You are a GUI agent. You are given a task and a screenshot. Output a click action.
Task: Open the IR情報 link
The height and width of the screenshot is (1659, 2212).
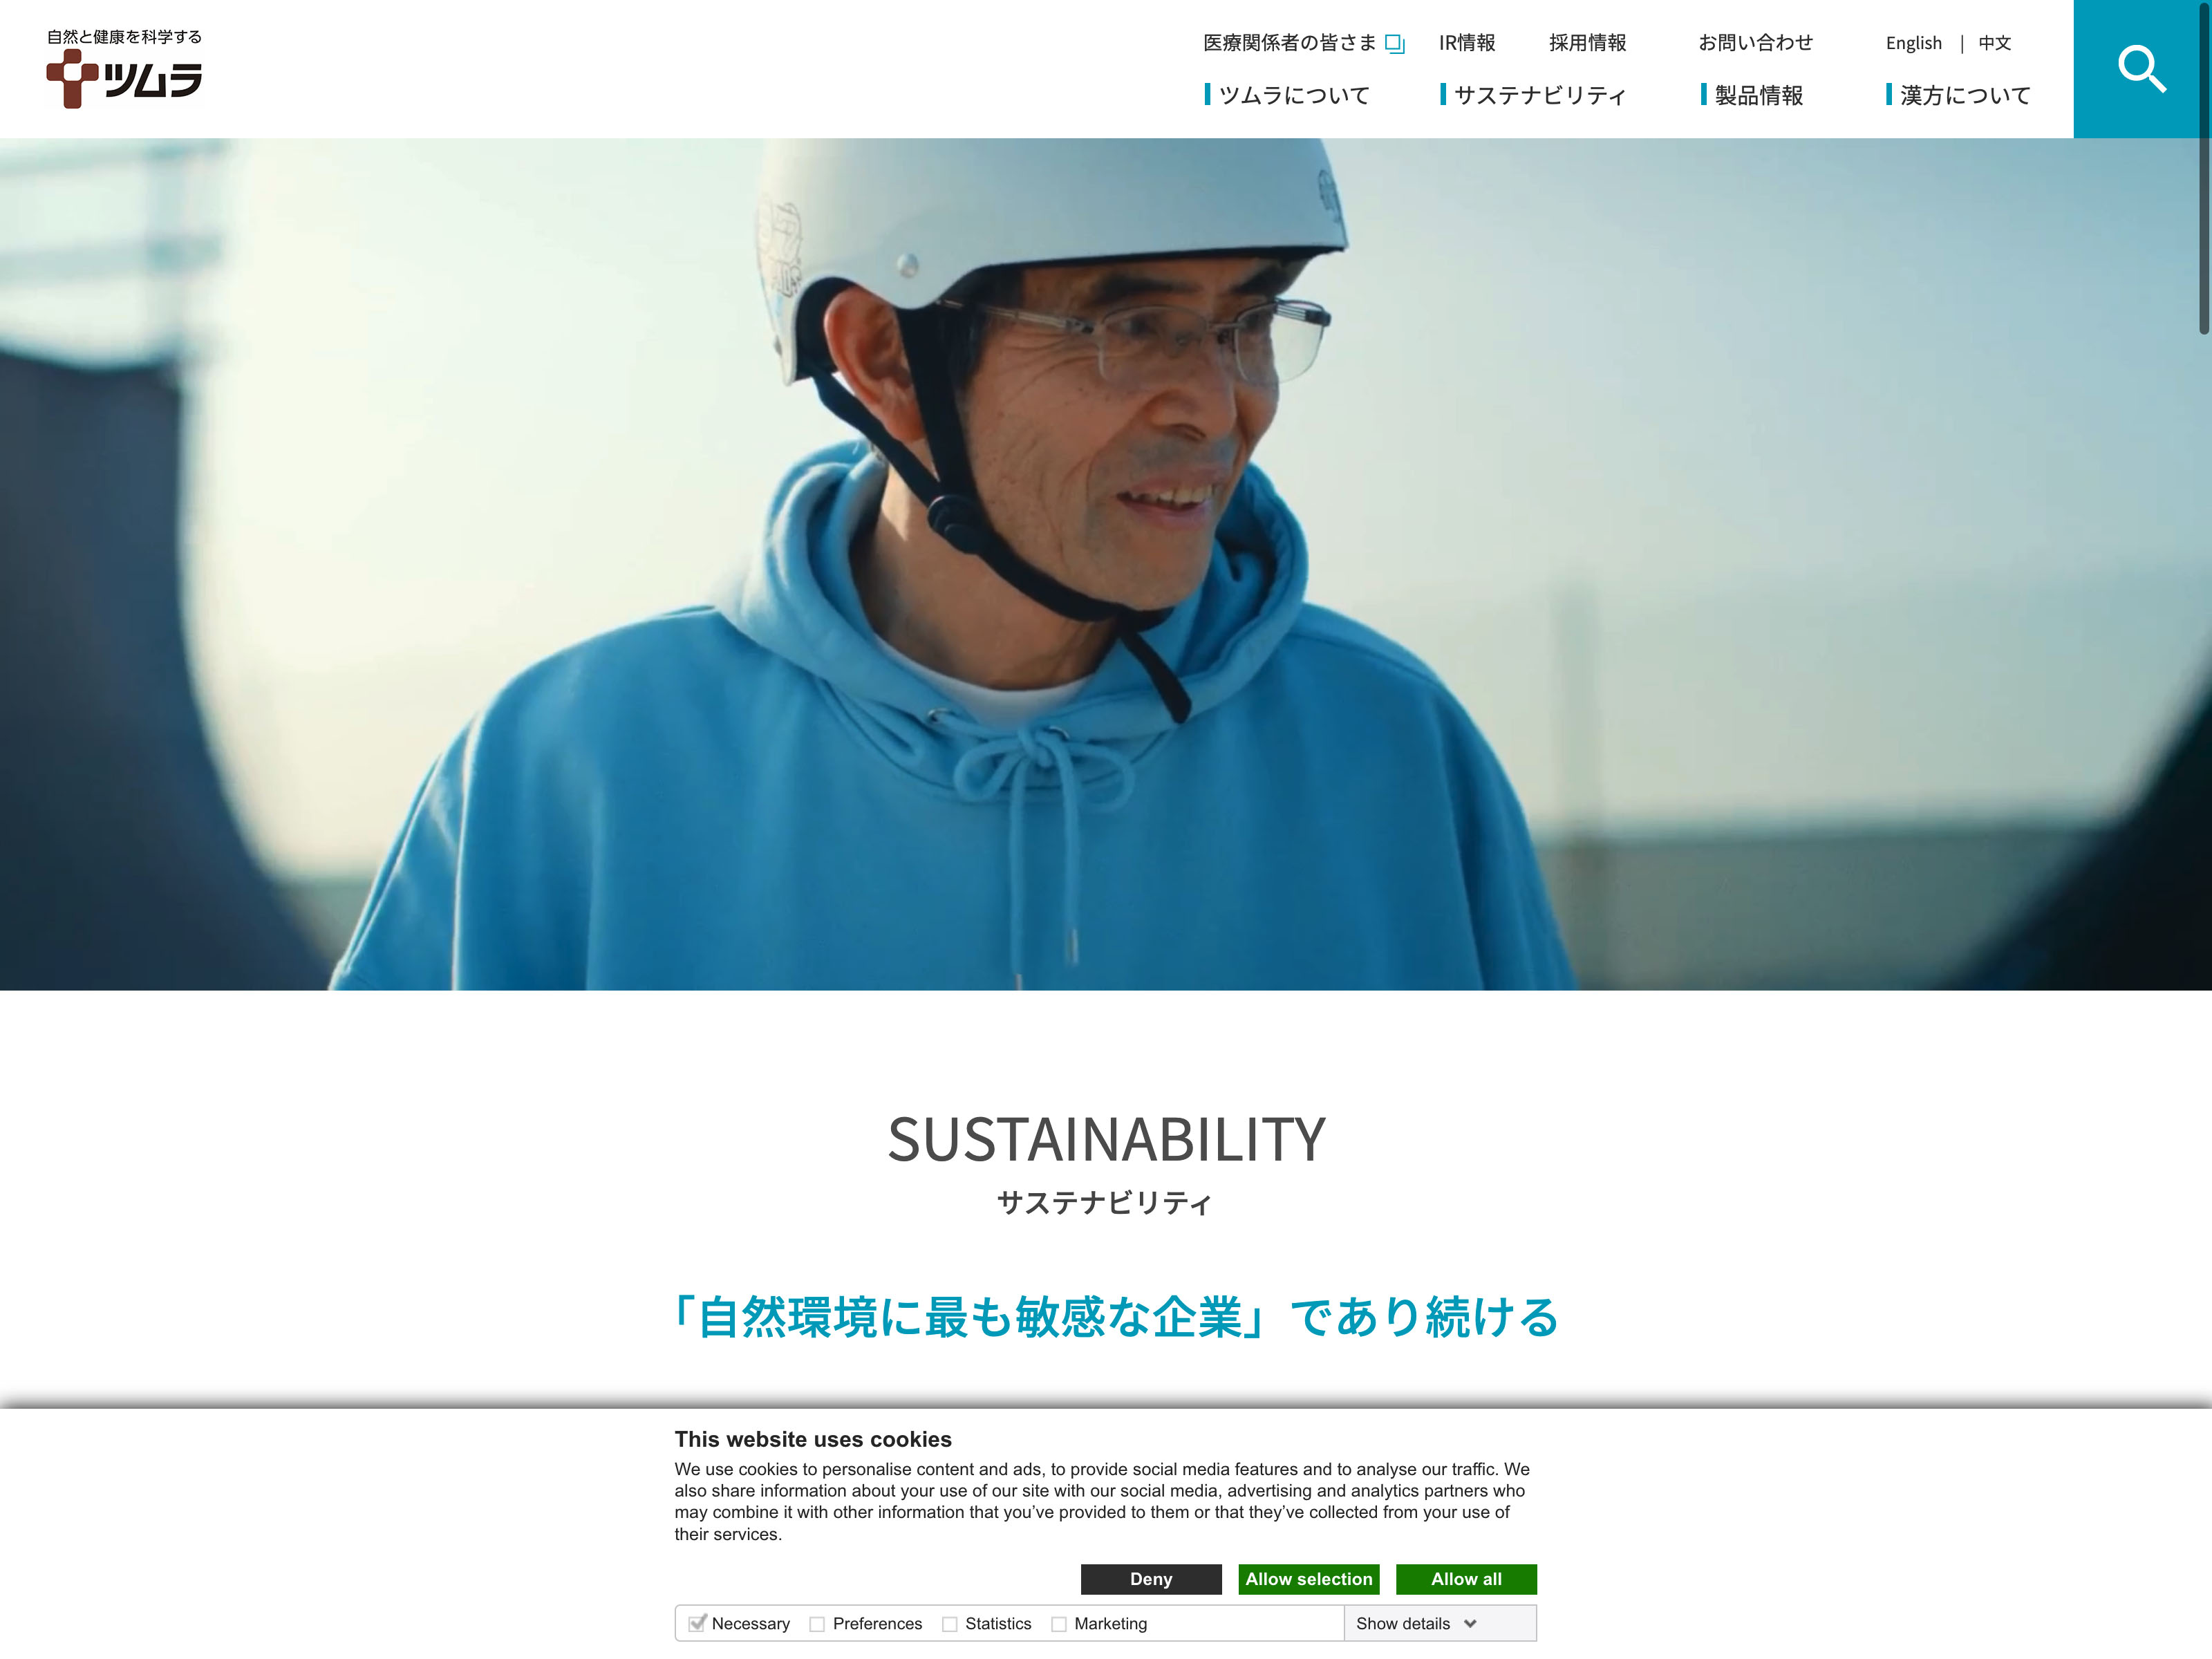pyautogui.click(x=1467, y=43)
